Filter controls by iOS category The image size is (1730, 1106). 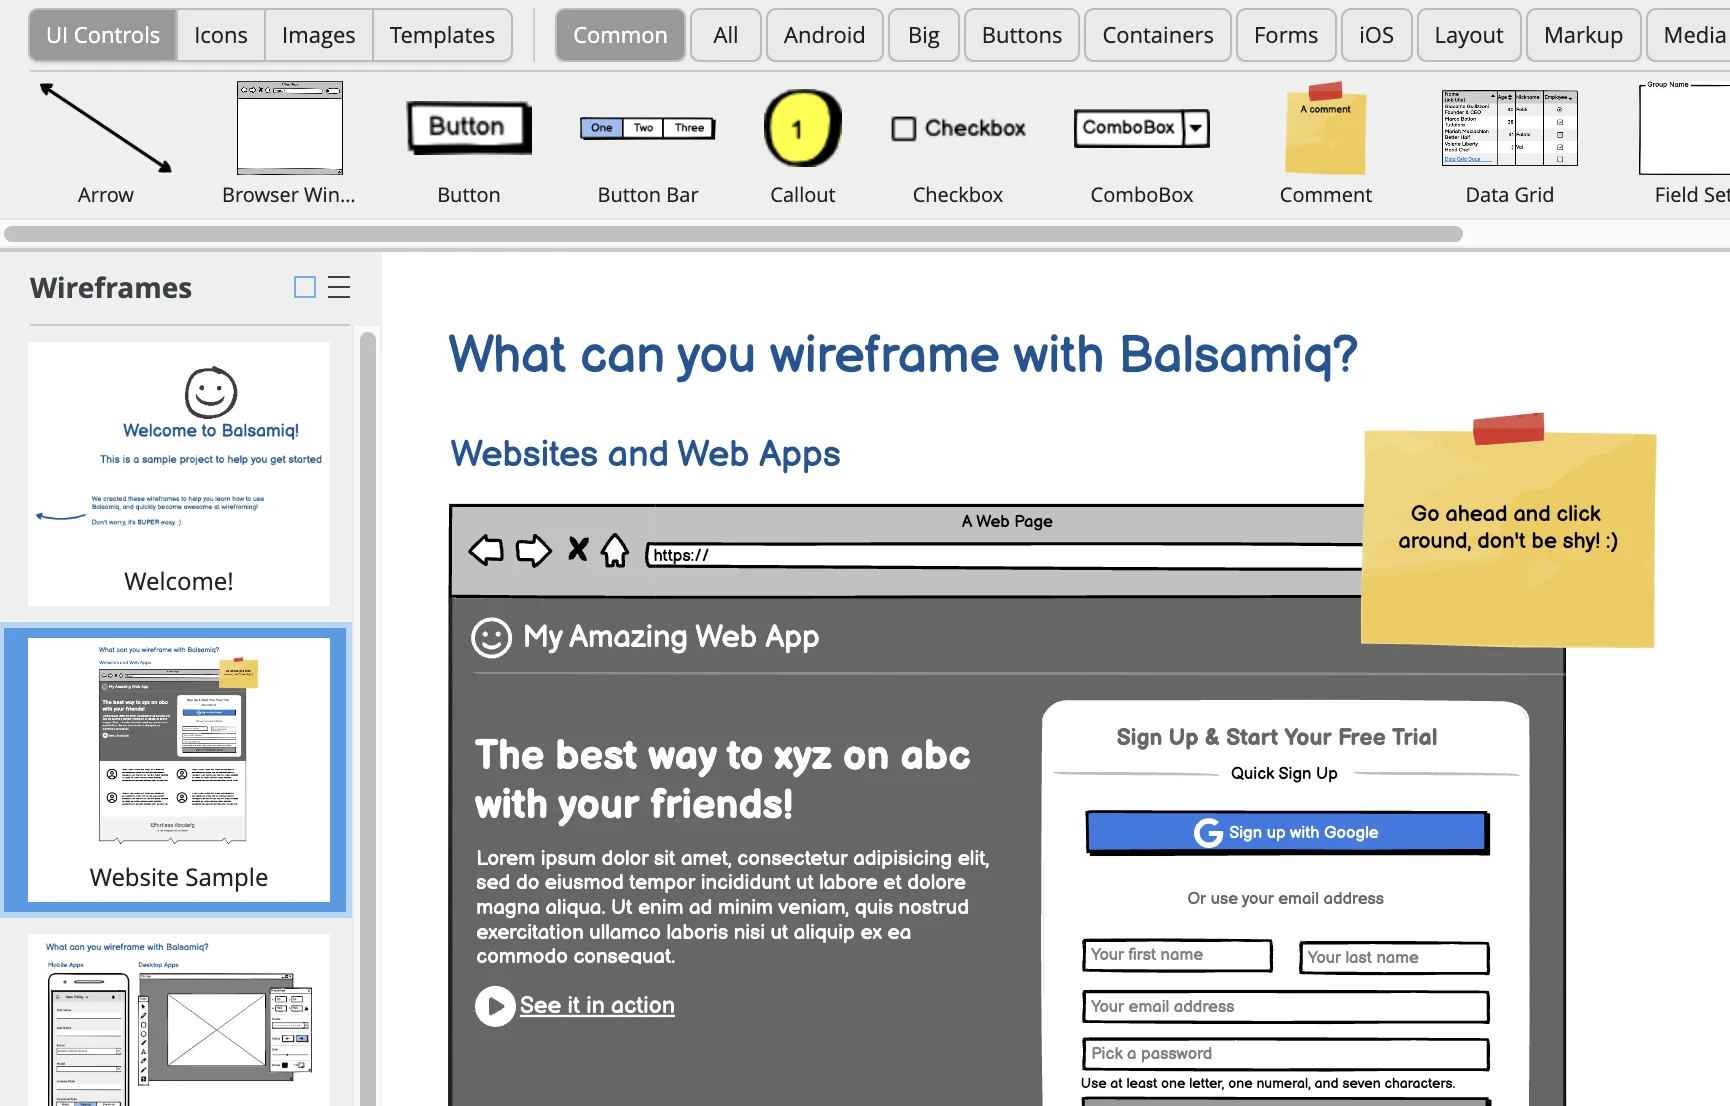(1376, 35)
